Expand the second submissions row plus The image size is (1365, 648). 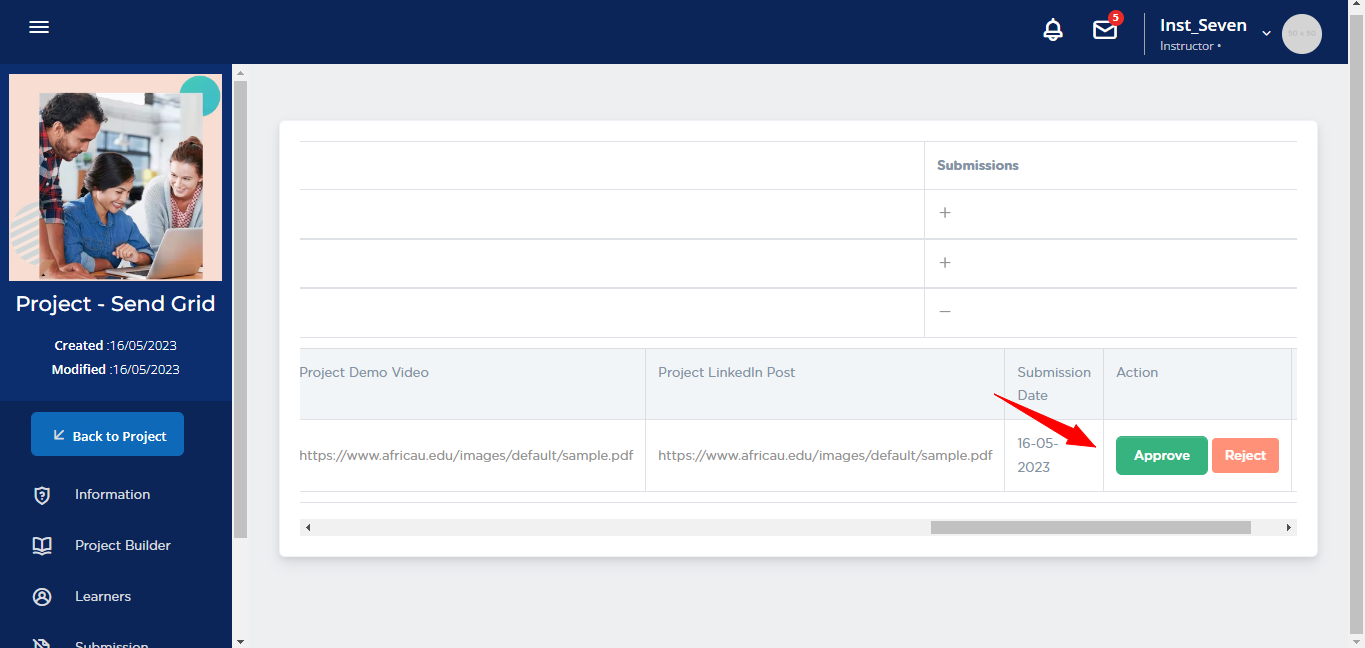coord(945,263)
